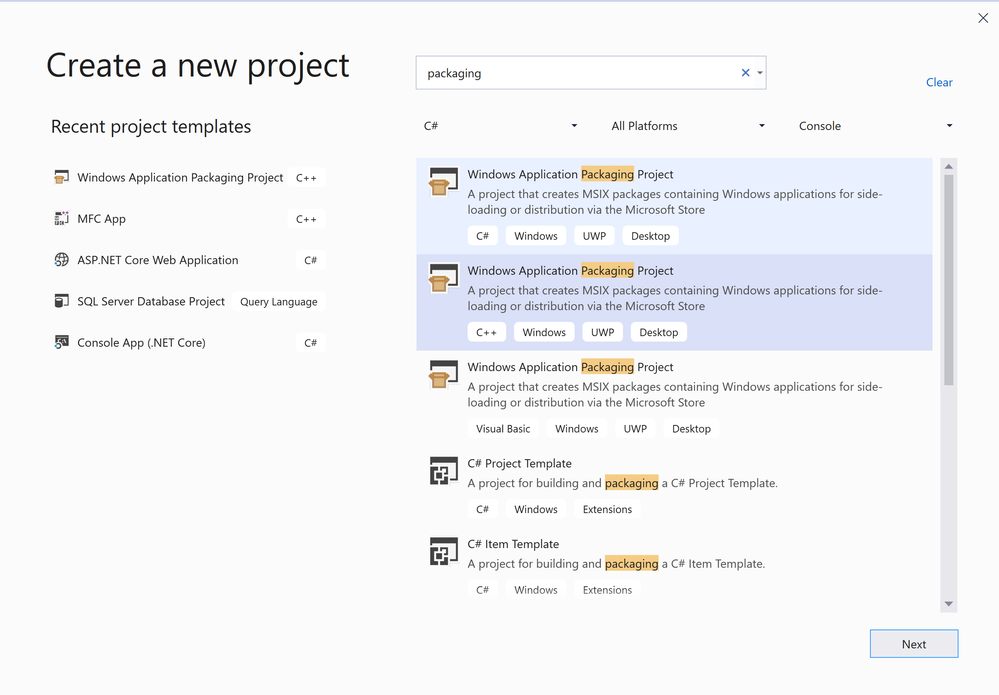This screenshot has height=695, width=999.
Task: Click the recent Windows Application Packaging Project icon
Action: pos(62,178)
